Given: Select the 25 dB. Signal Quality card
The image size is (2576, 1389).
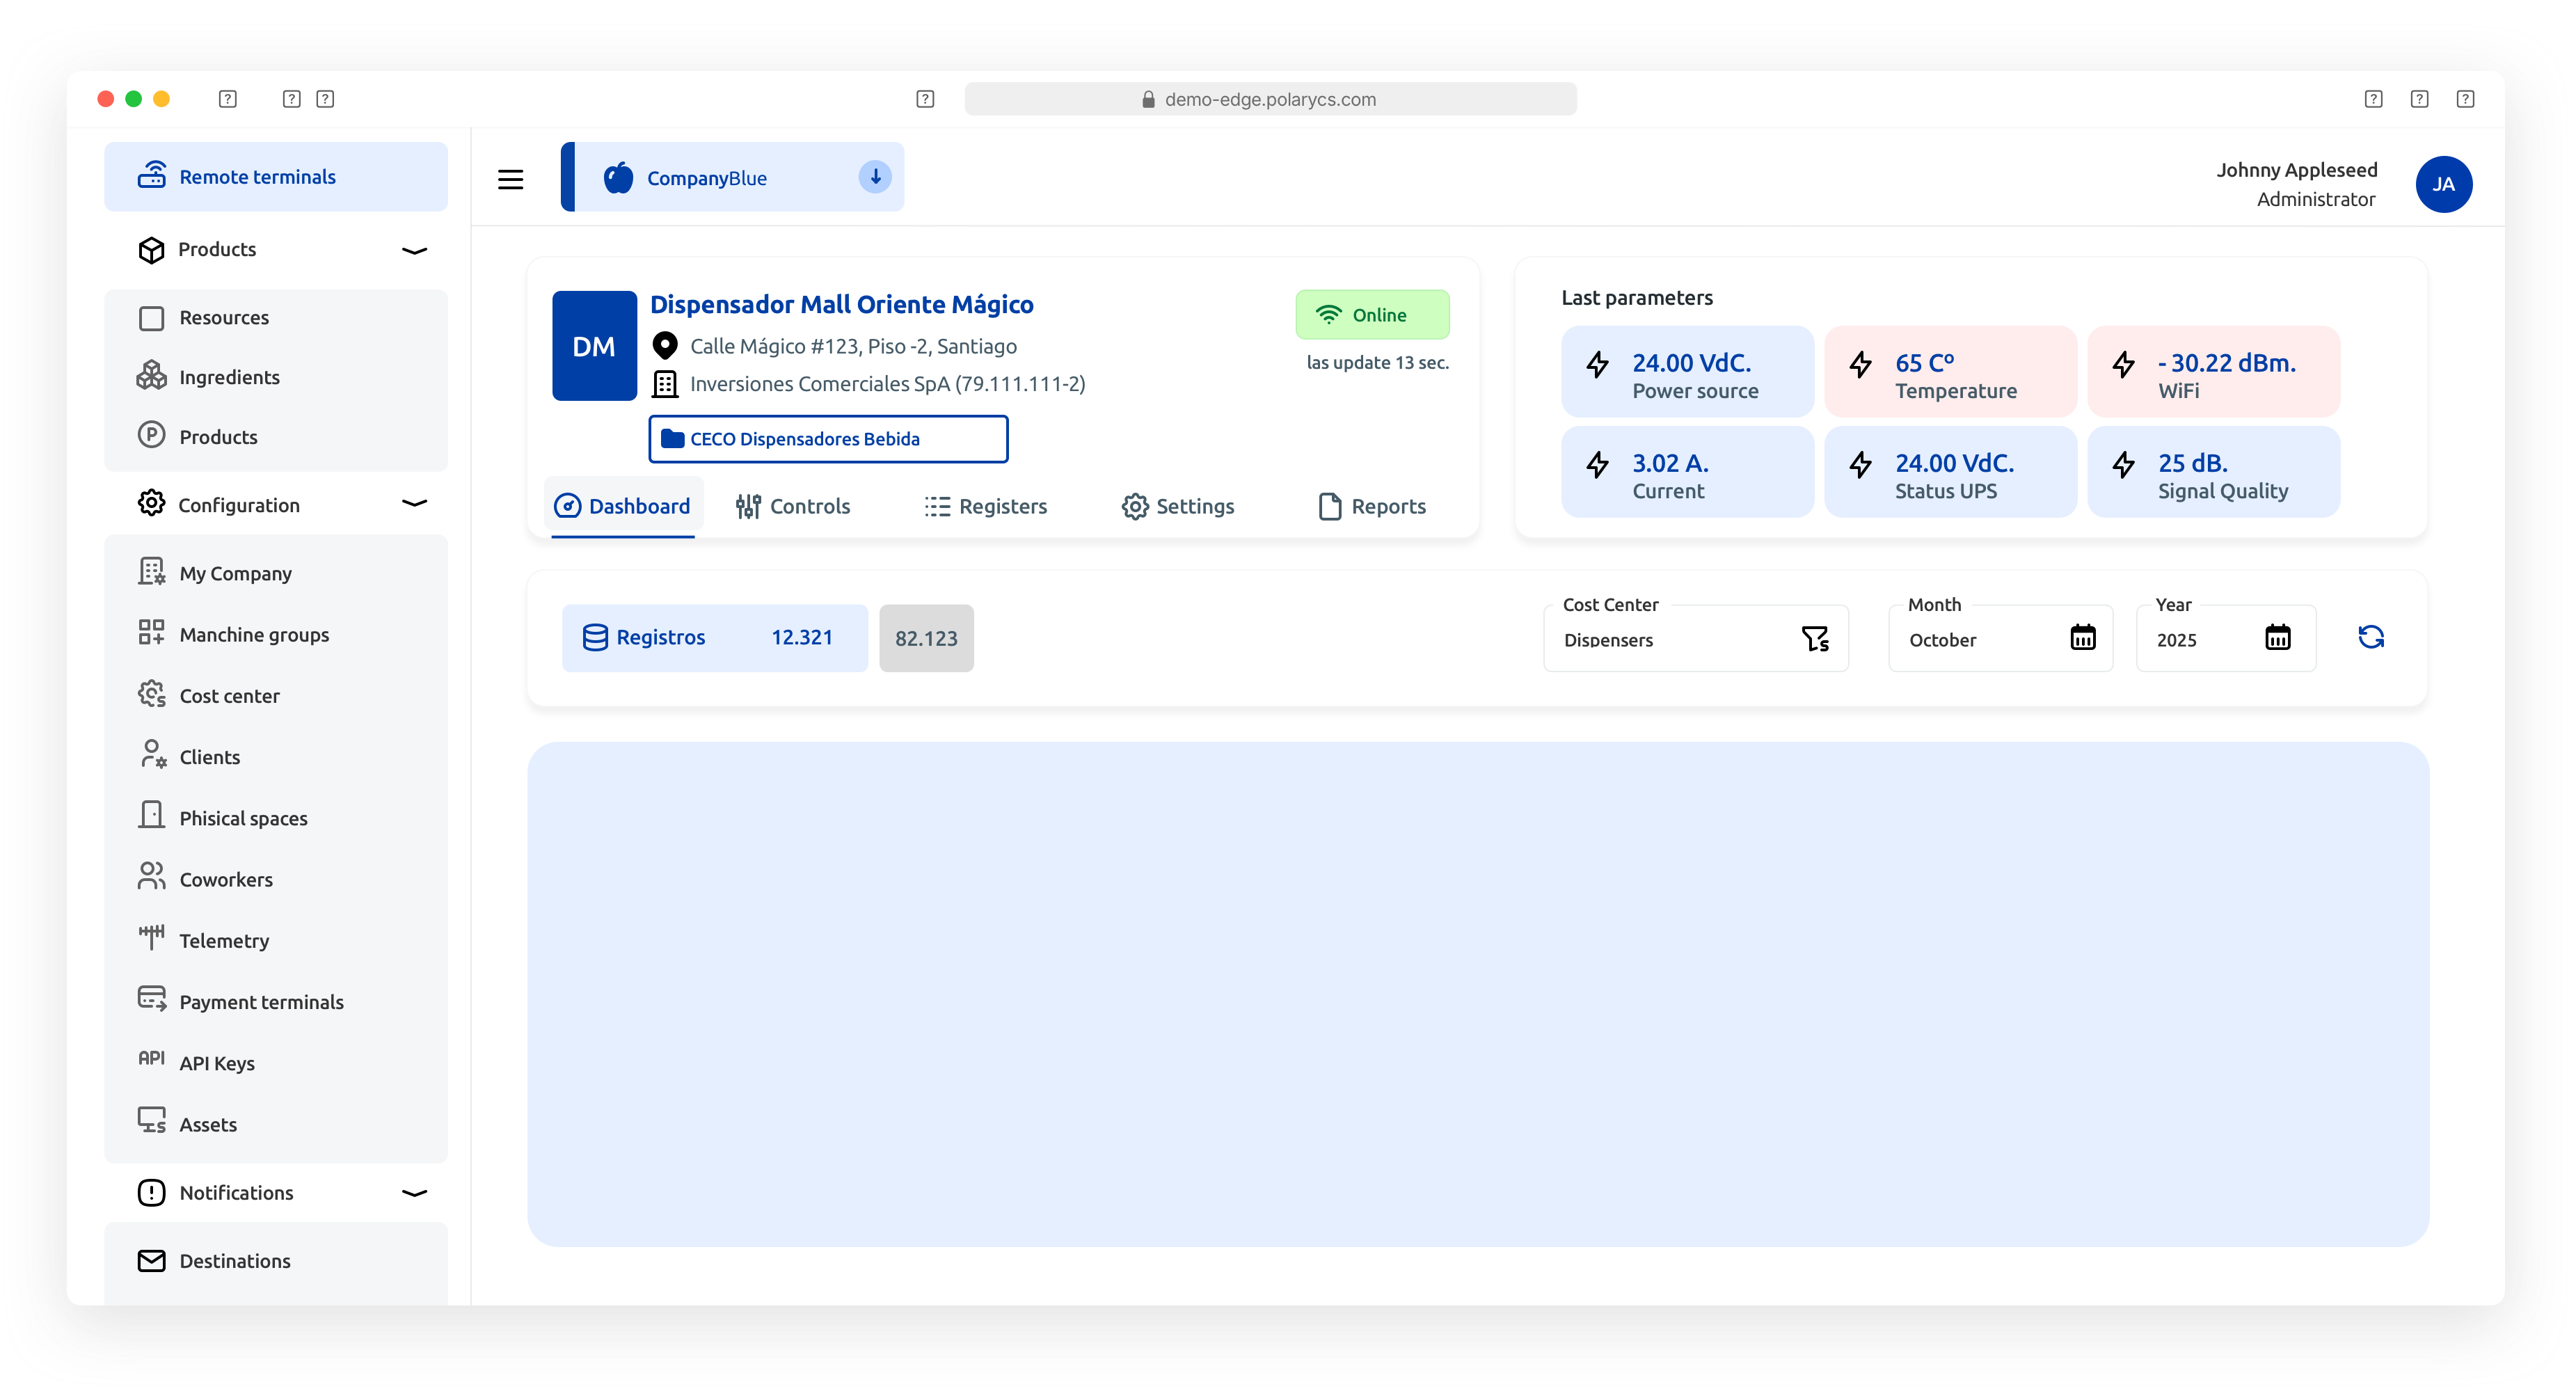Looking at the screenshot, I should pyautogui.click(x=2213, y=472).
